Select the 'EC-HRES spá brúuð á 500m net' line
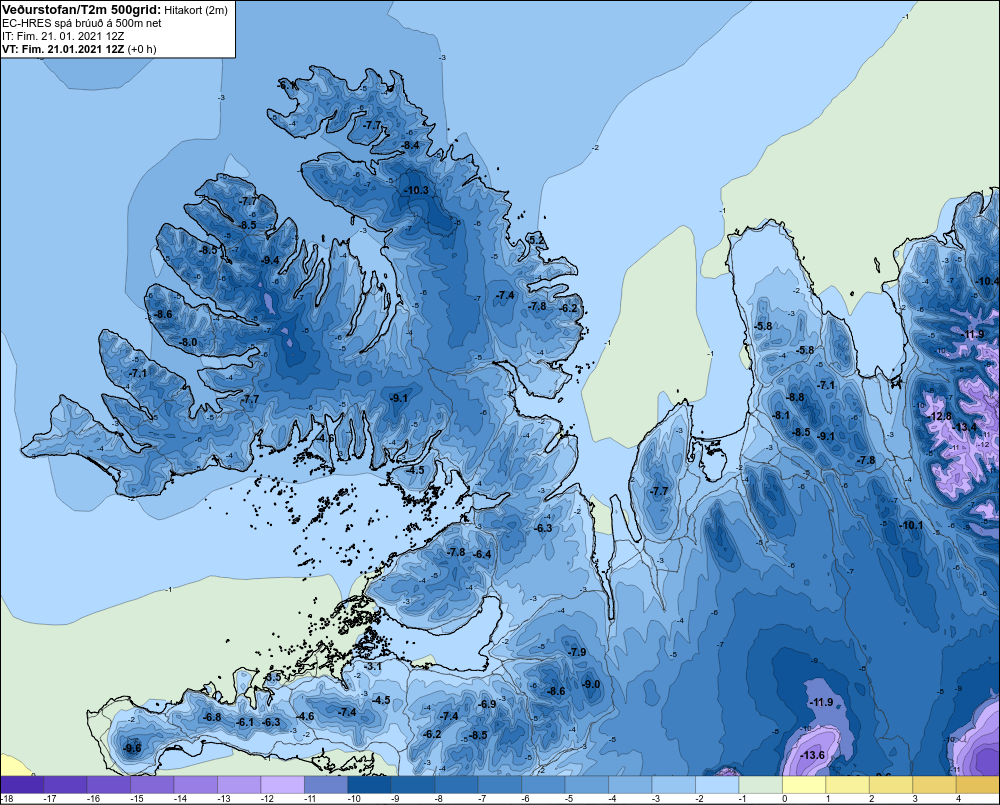This screenshot has width=1000, height=805. pos(82,23)
